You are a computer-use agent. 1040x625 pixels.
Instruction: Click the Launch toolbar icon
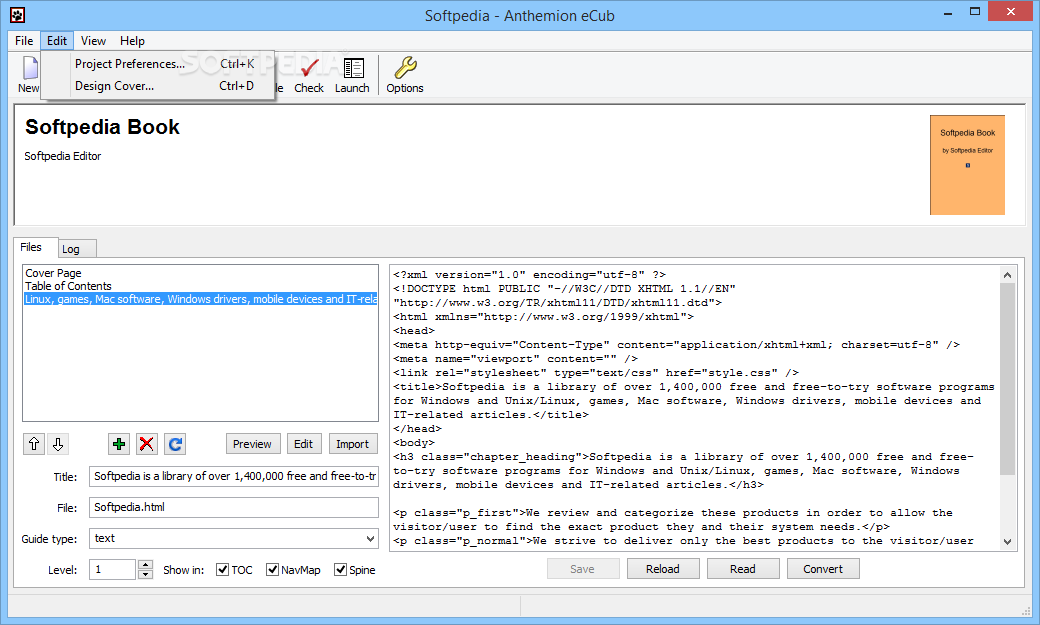click(x=352, y=74)
